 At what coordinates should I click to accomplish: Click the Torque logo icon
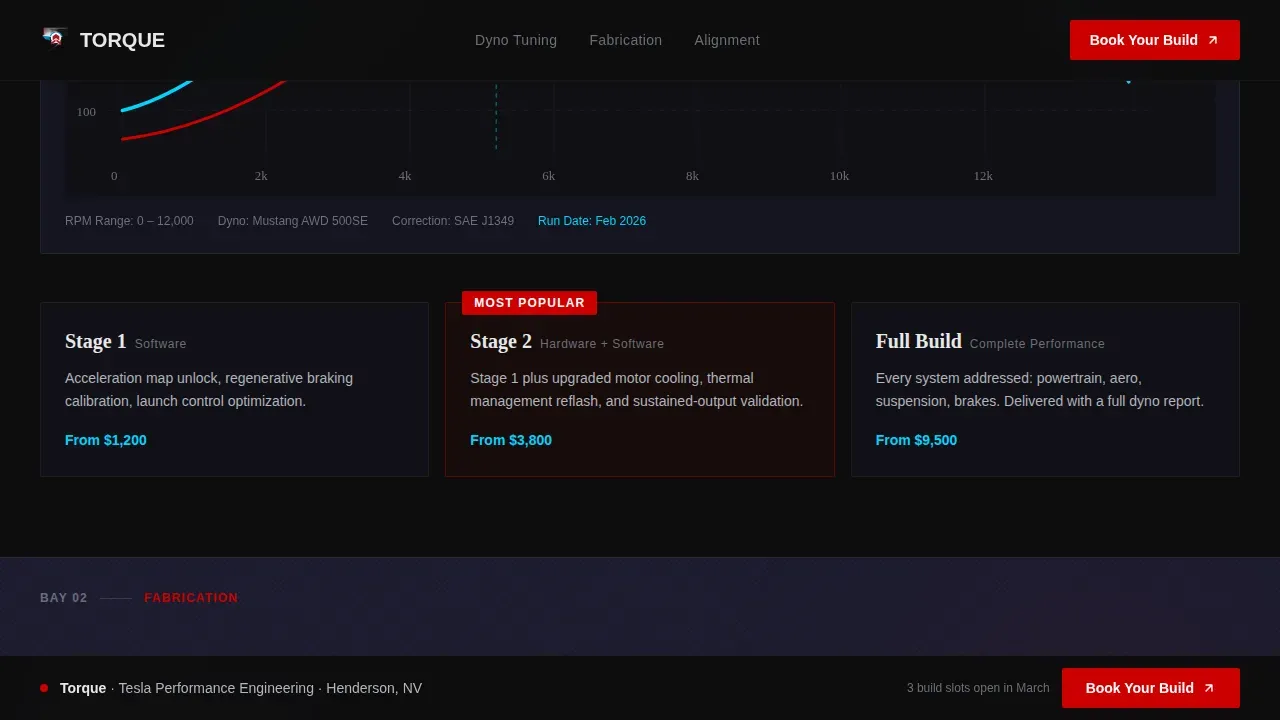click(x=55, y=38)
